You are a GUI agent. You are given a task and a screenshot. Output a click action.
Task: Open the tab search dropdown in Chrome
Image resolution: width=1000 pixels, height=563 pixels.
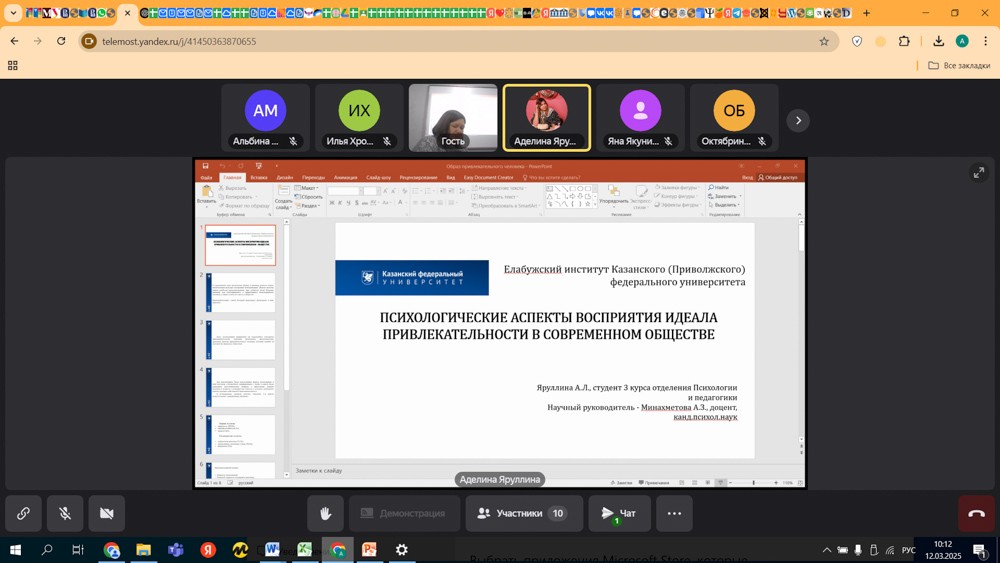point(13,13)
